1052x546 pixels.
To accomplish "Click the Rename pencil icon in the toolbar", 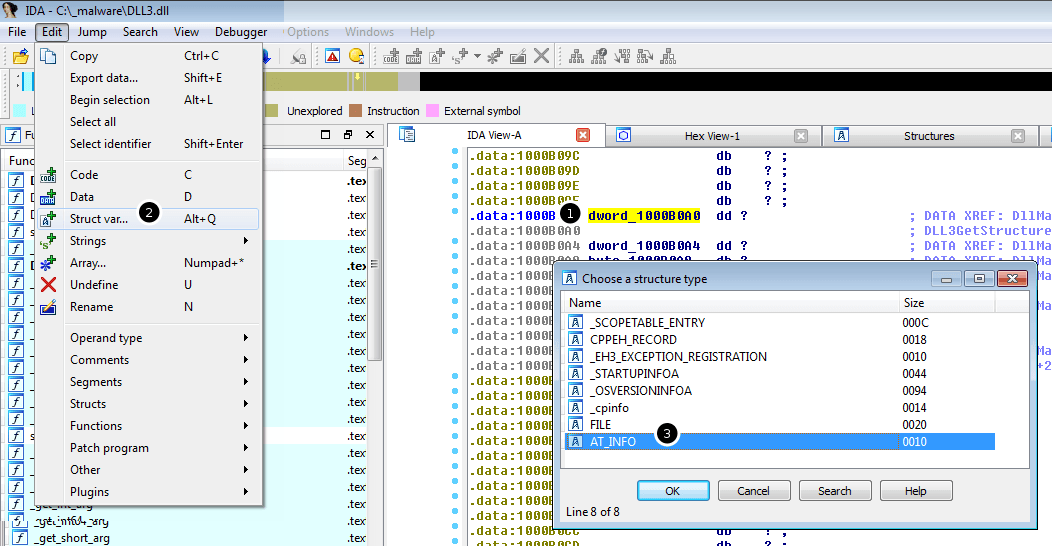I will pos(518,57).
